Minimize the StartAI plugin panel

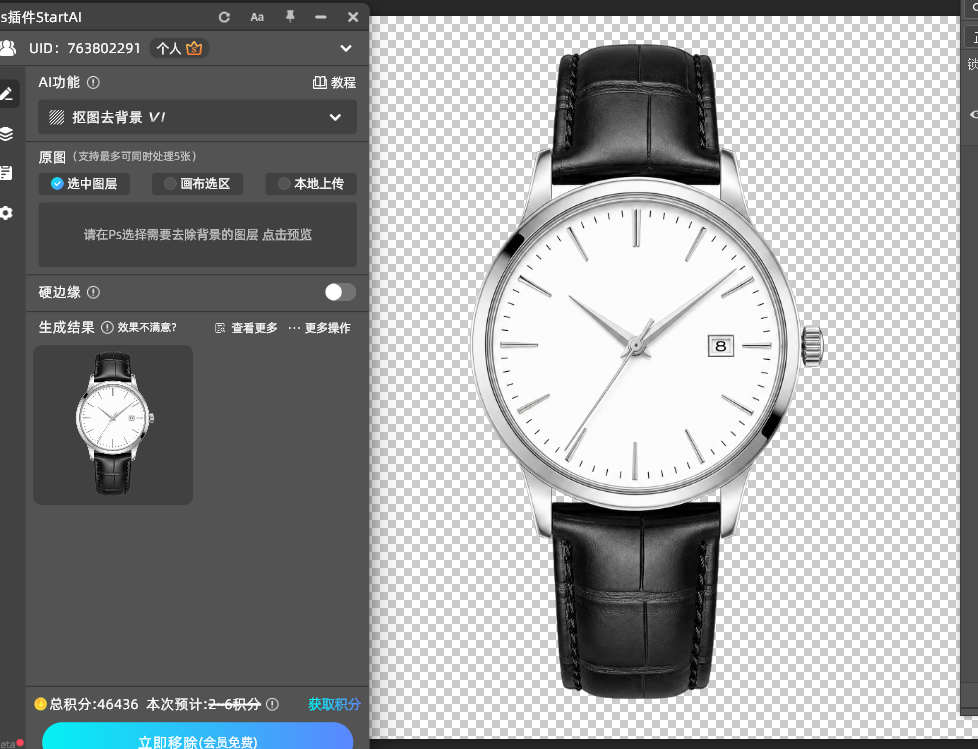coord(321,17)
